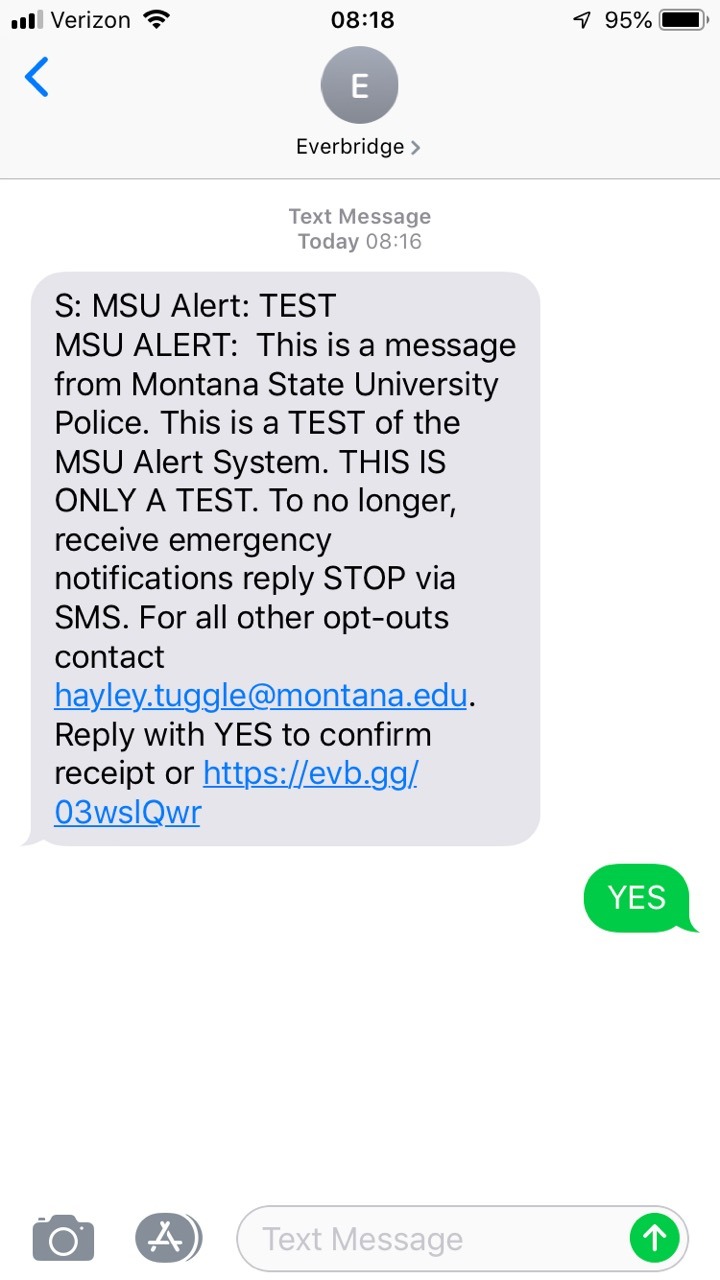720x1280 pixels.
Task: Tap the green send arrow button
Action: pyautogui.click(x=655, y=1239)
